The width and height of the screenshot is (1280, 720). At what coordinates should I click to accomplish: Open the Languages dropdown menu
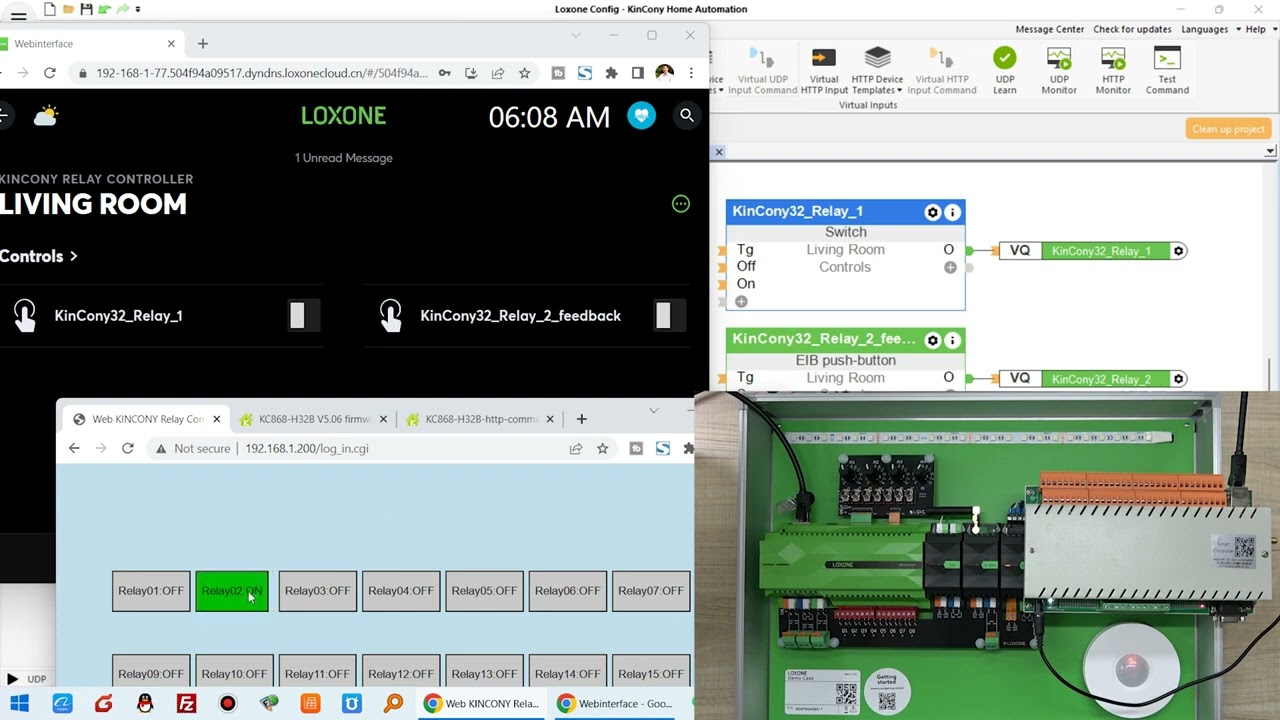point(1209,29)
